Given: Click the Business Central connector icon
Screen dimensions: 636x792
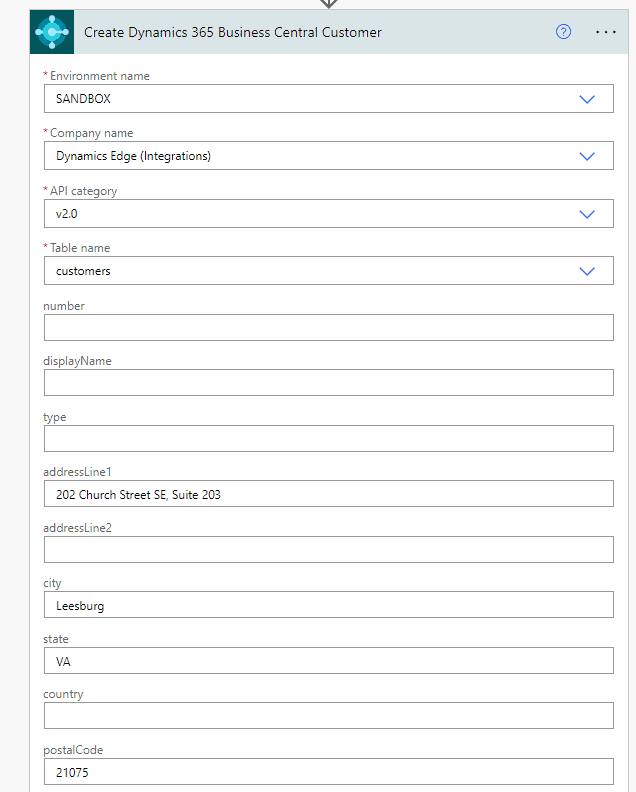Looking at the screenshot, I should [52, 32].
